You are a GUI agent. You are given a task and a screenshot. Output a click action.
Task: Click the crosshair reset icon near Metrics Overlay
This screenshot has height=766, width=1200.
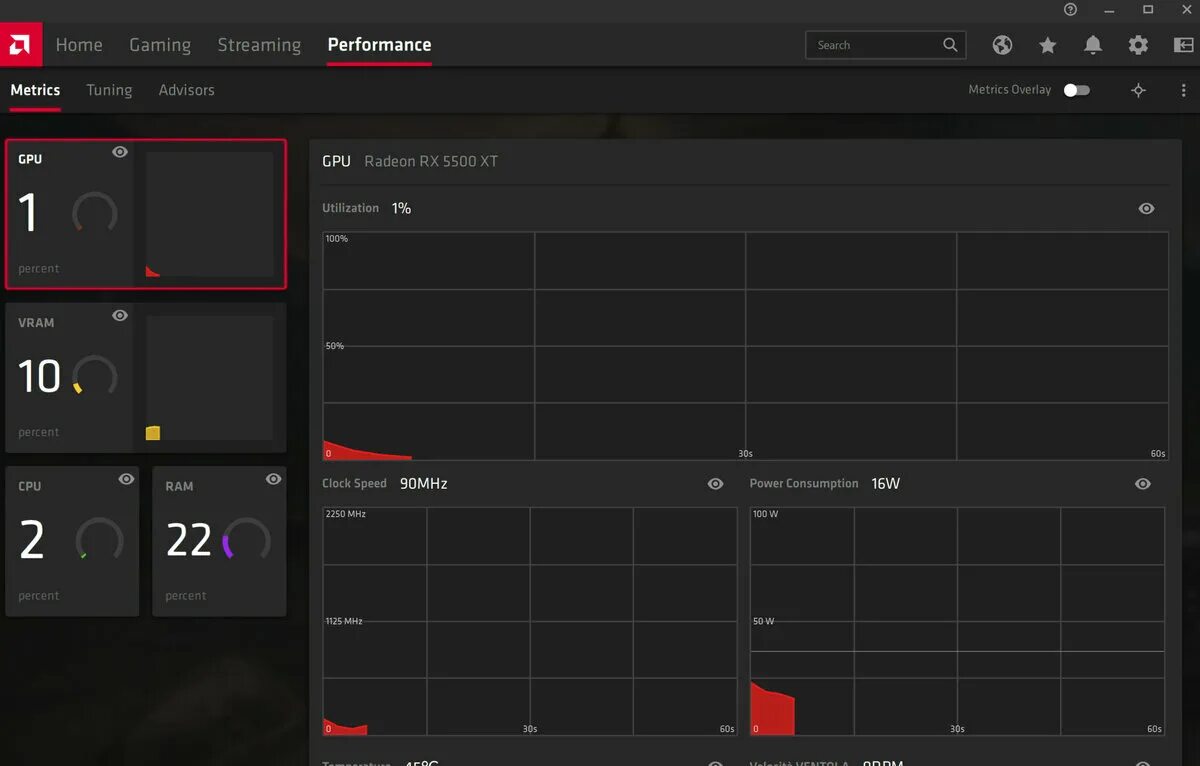(x=1138, y=89)
